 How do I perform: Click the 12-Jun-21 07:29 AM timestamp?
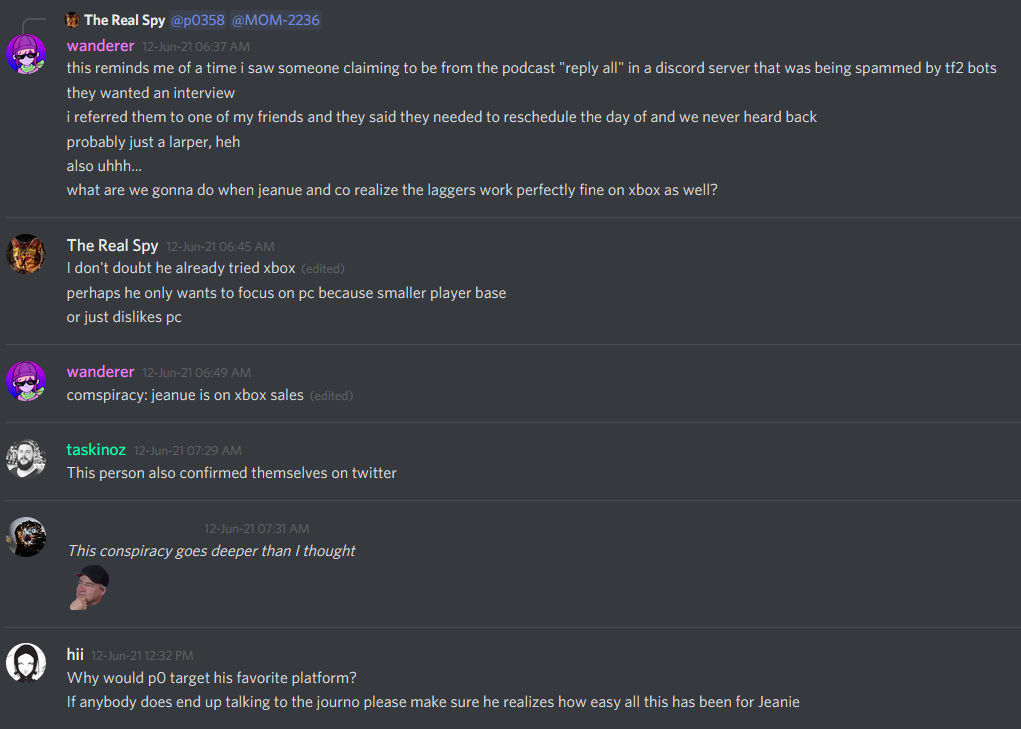click(187, 451)
